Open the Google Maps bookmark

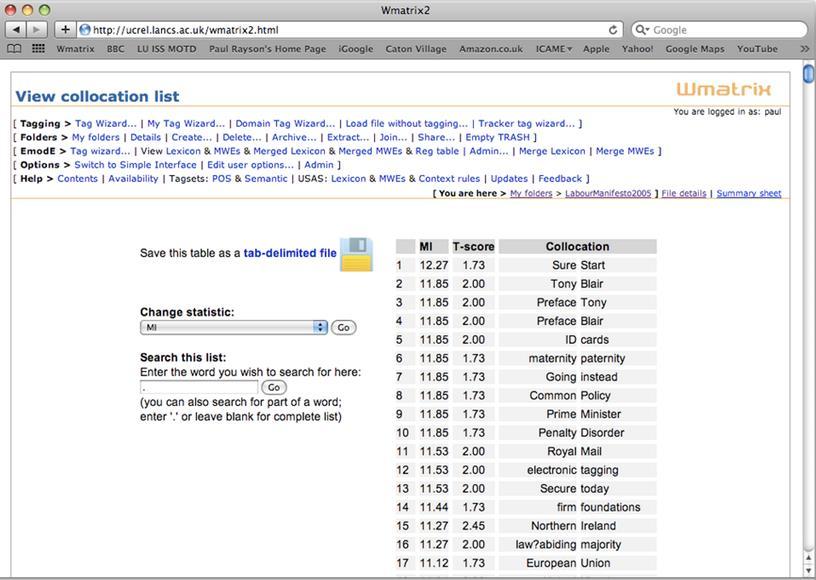(695, 48)
